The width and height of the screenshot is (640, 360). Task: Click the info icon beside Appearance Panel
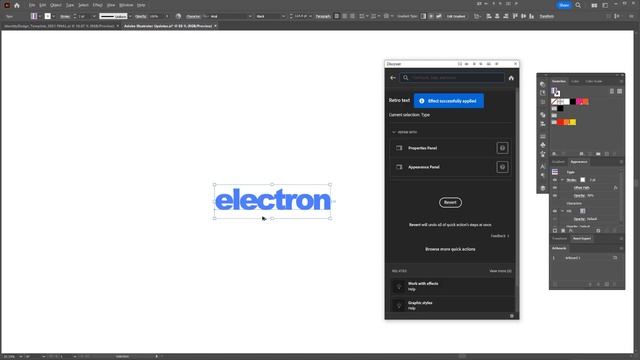tap(502, 167)
